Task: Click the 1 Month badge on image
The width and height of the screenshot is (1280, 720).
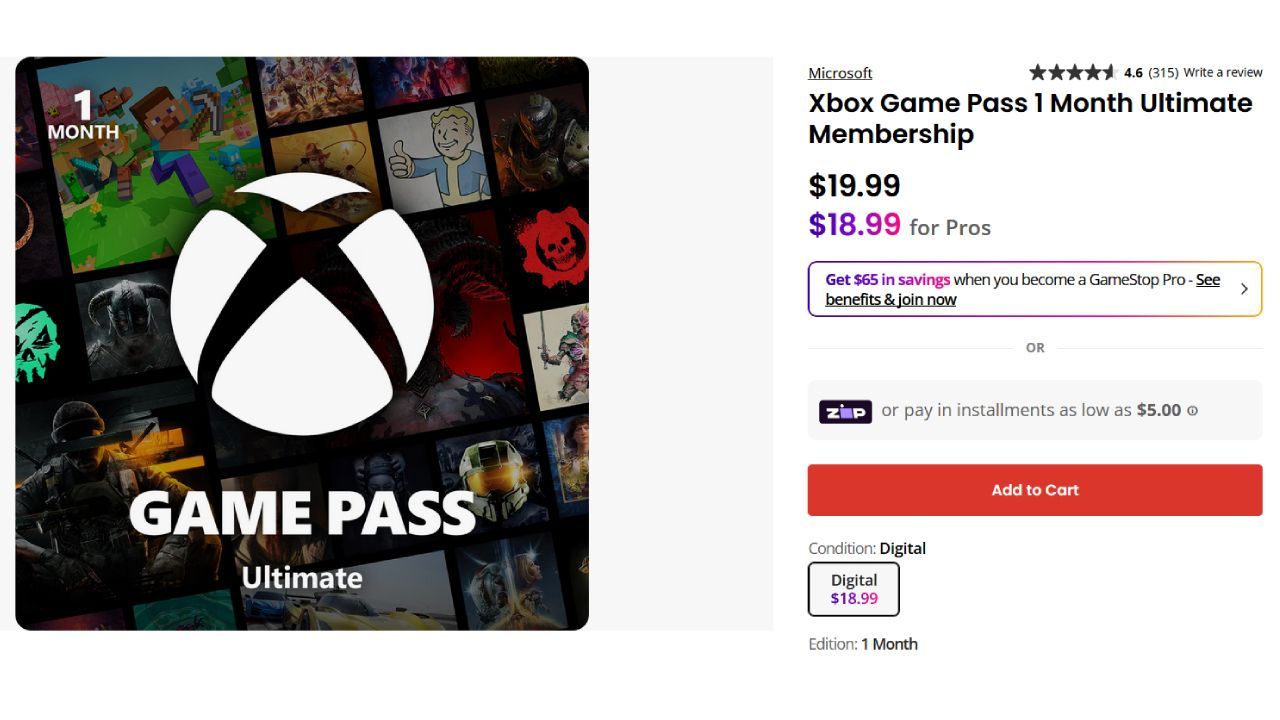Action: (x=83, y=116)
